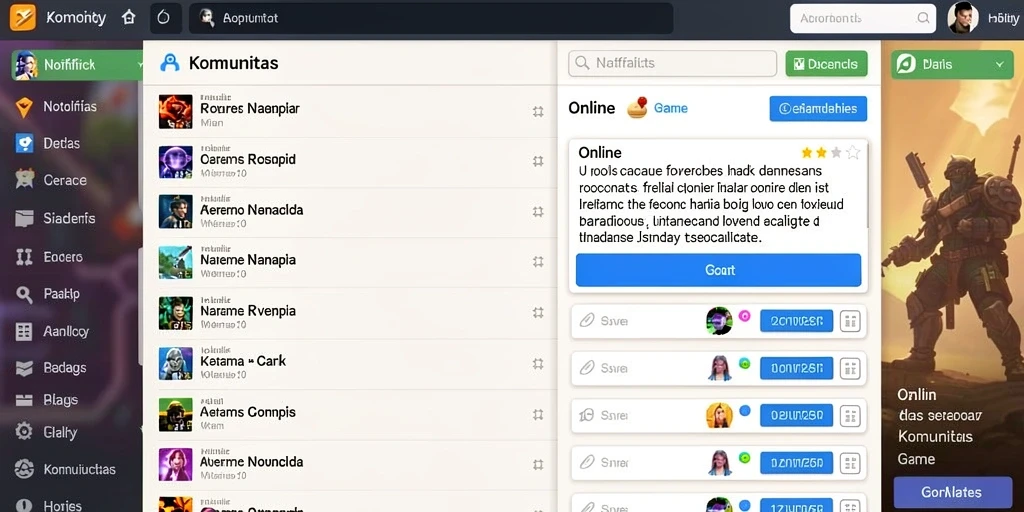Select the Averme Nouncida list entry
This screenshot has width=1024, height=512.
tap(349, 464)
